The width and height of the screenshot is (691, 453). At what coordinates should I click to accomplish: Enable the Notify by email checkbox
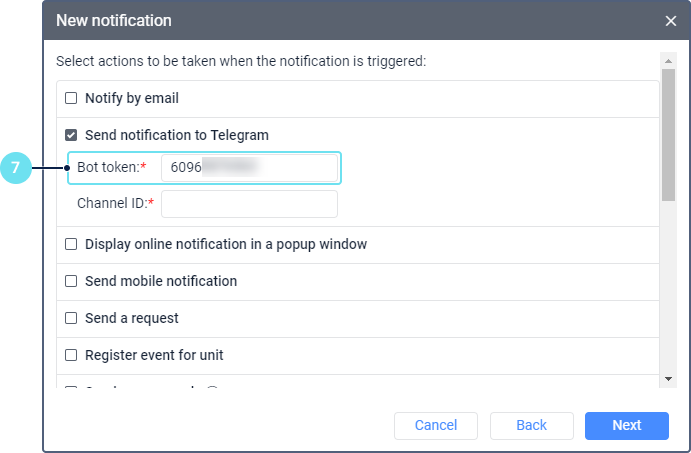(x=71, y=98)
